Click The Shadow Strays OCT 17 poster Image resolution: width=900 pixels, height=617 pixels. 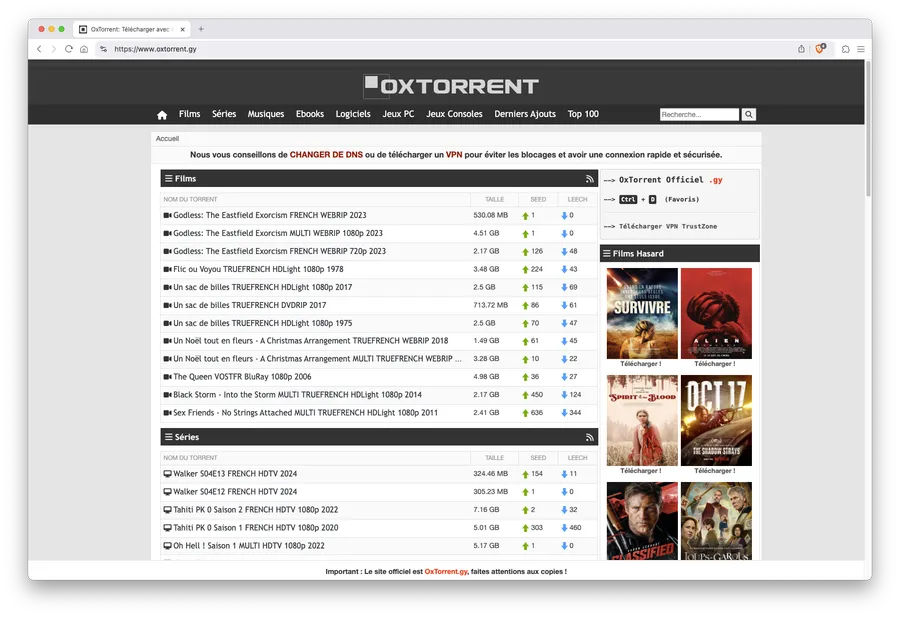coord(716,420)
